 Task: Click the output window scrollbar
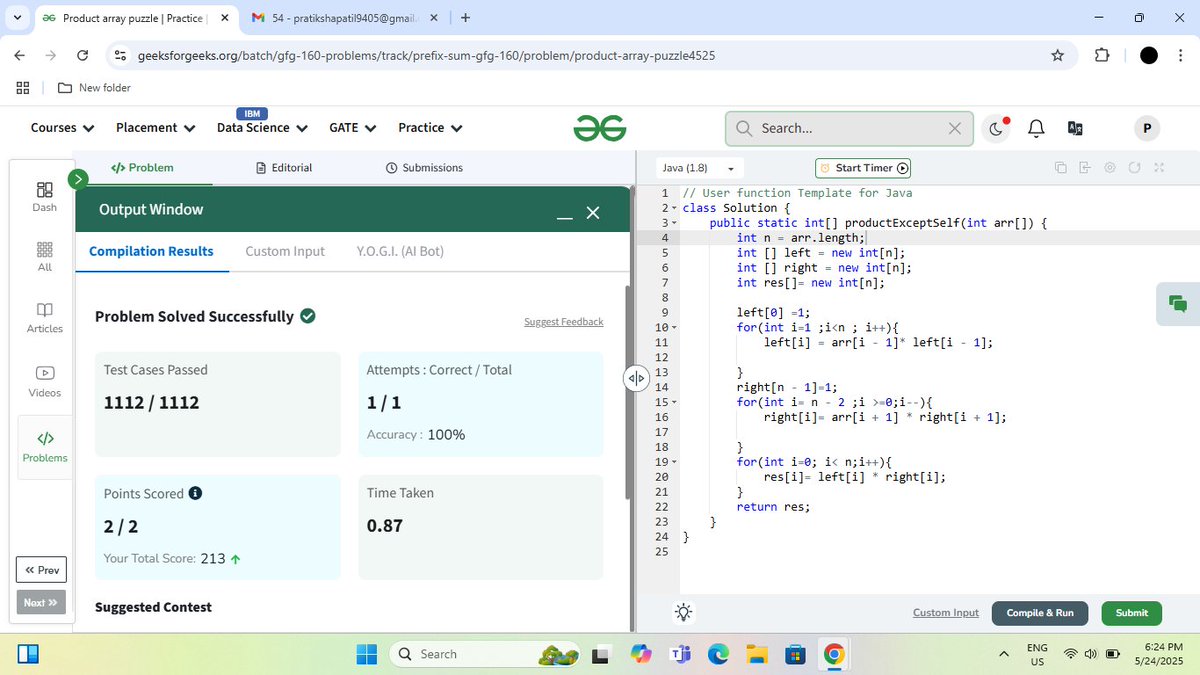pyautogui.click(x=628, y=392)
